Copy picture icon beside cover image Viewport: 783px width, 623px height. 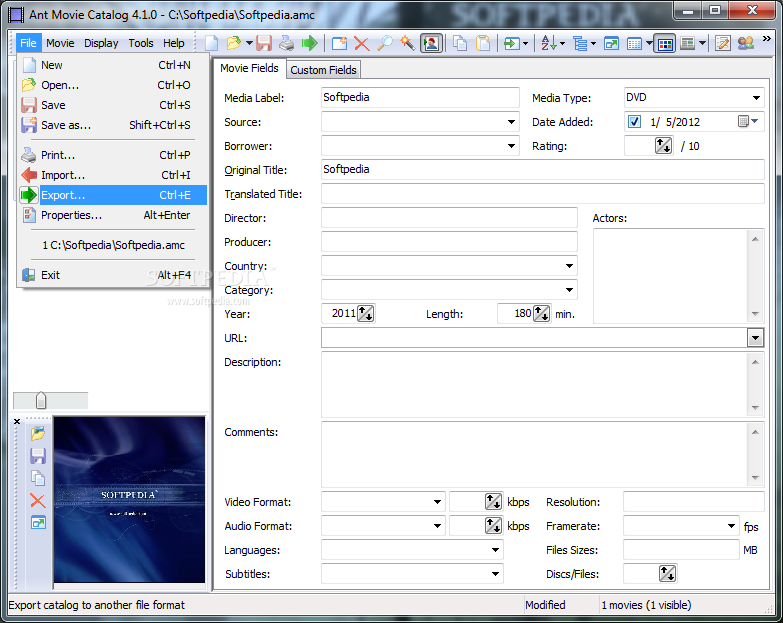click(x=38, y=478)
